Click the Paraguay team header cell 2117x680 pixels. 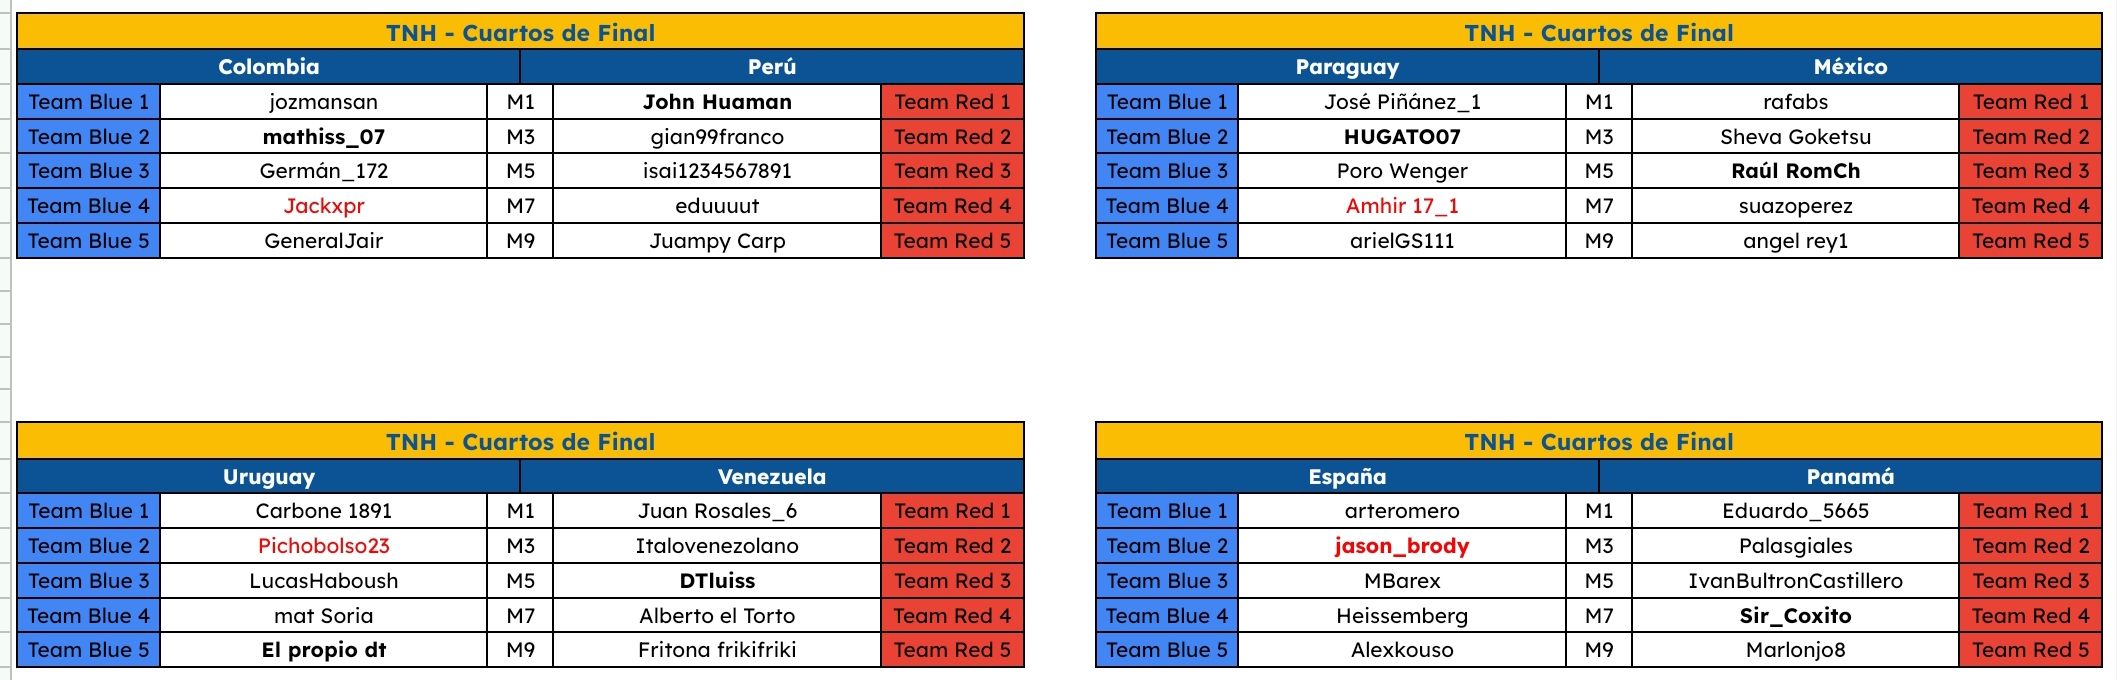click(1347, 67)
